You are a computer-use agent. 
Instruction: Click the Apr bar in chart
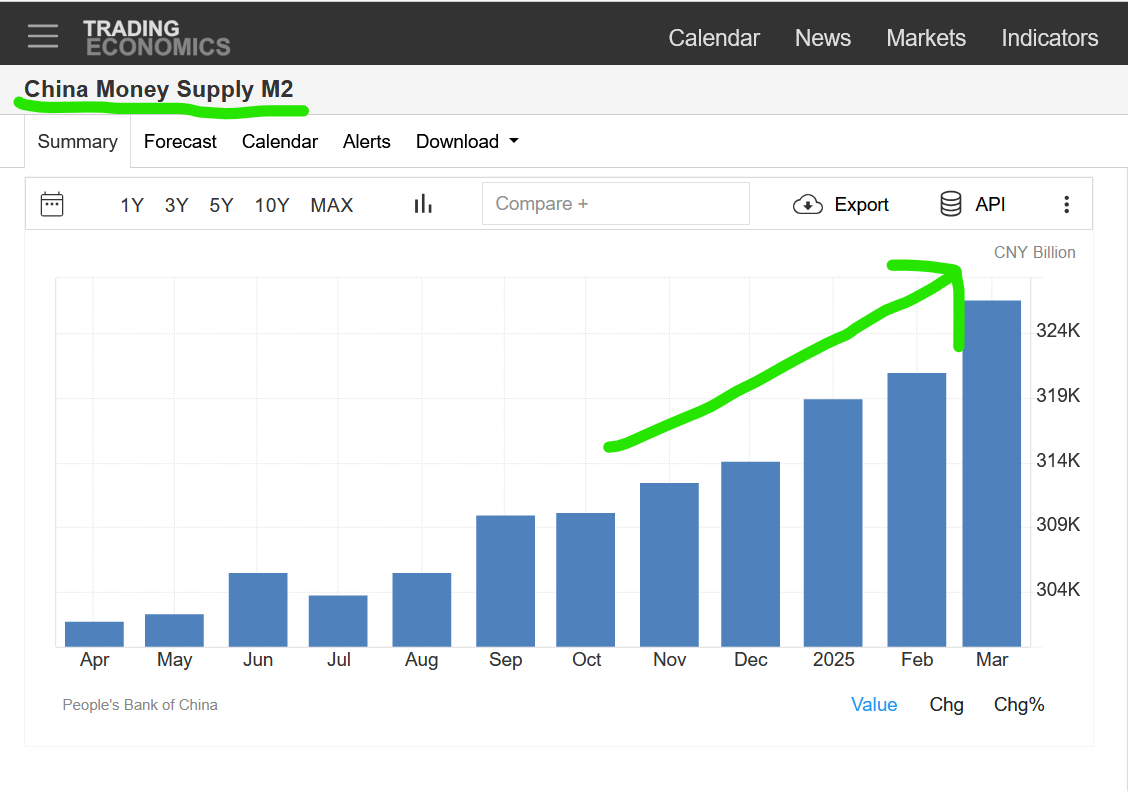(94, 634)
